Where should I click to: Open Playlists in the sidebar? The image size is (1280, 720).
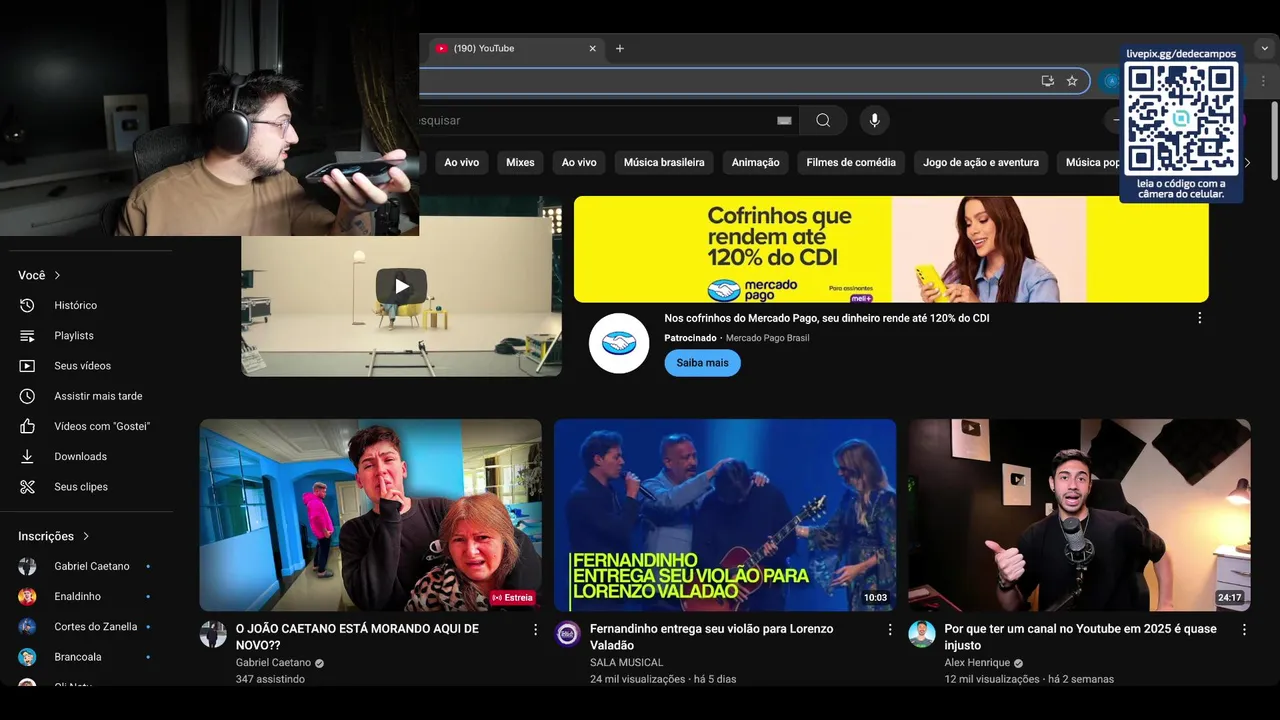(75, 335)
